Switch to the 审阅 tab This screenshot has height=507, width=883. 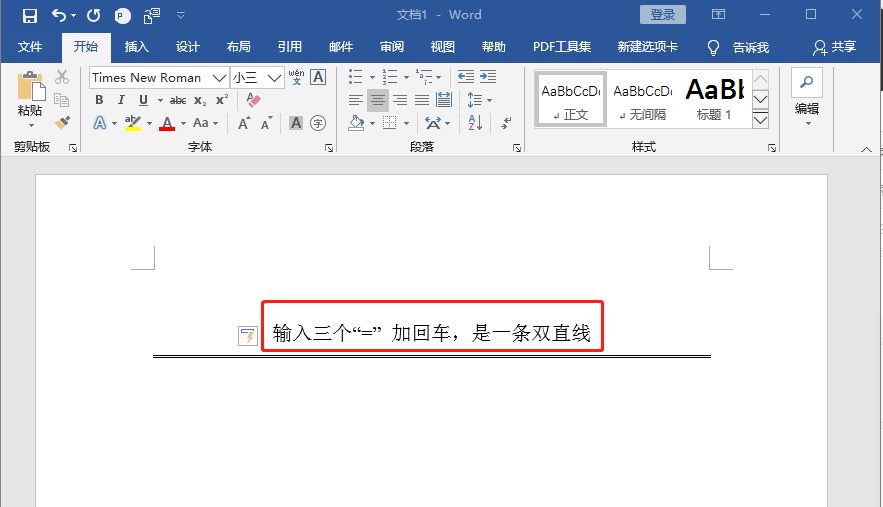pos(391,47)
